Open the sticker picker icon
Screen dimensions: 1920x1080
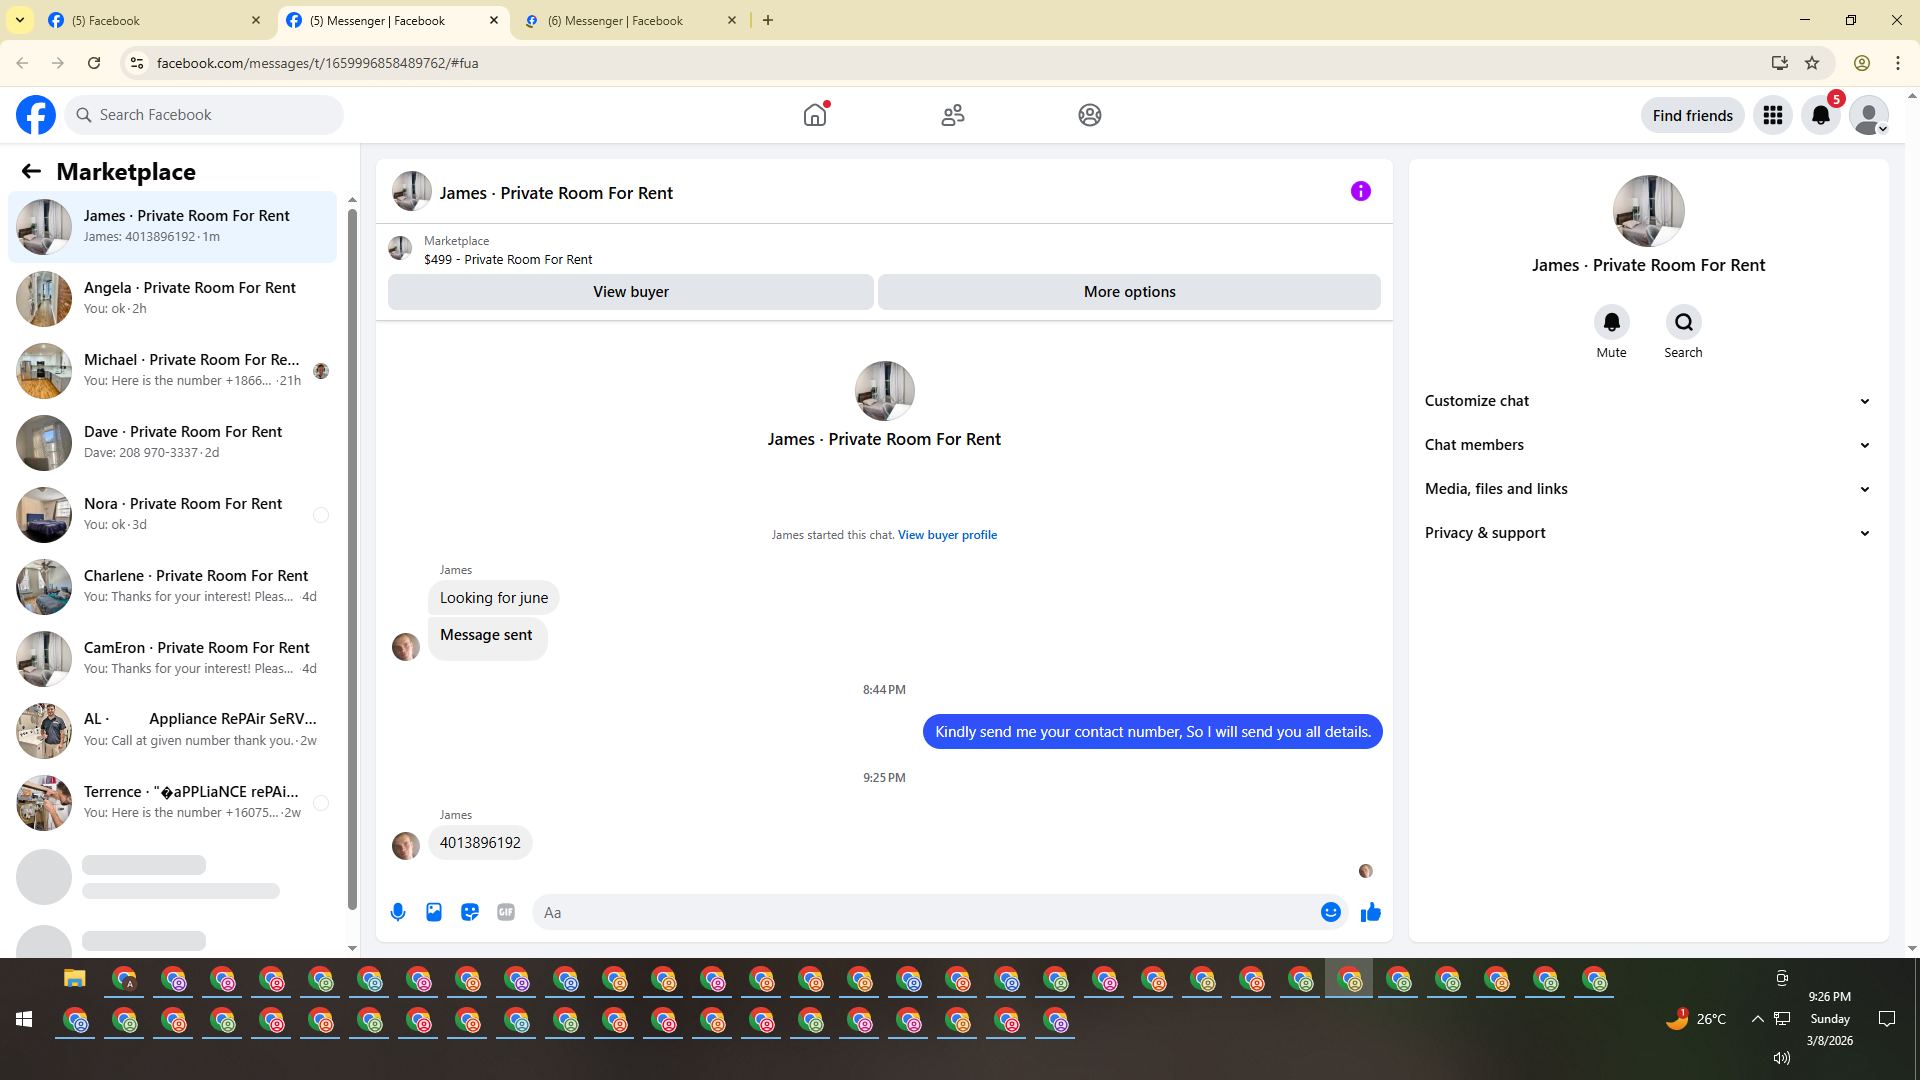(x=470, y=912)
